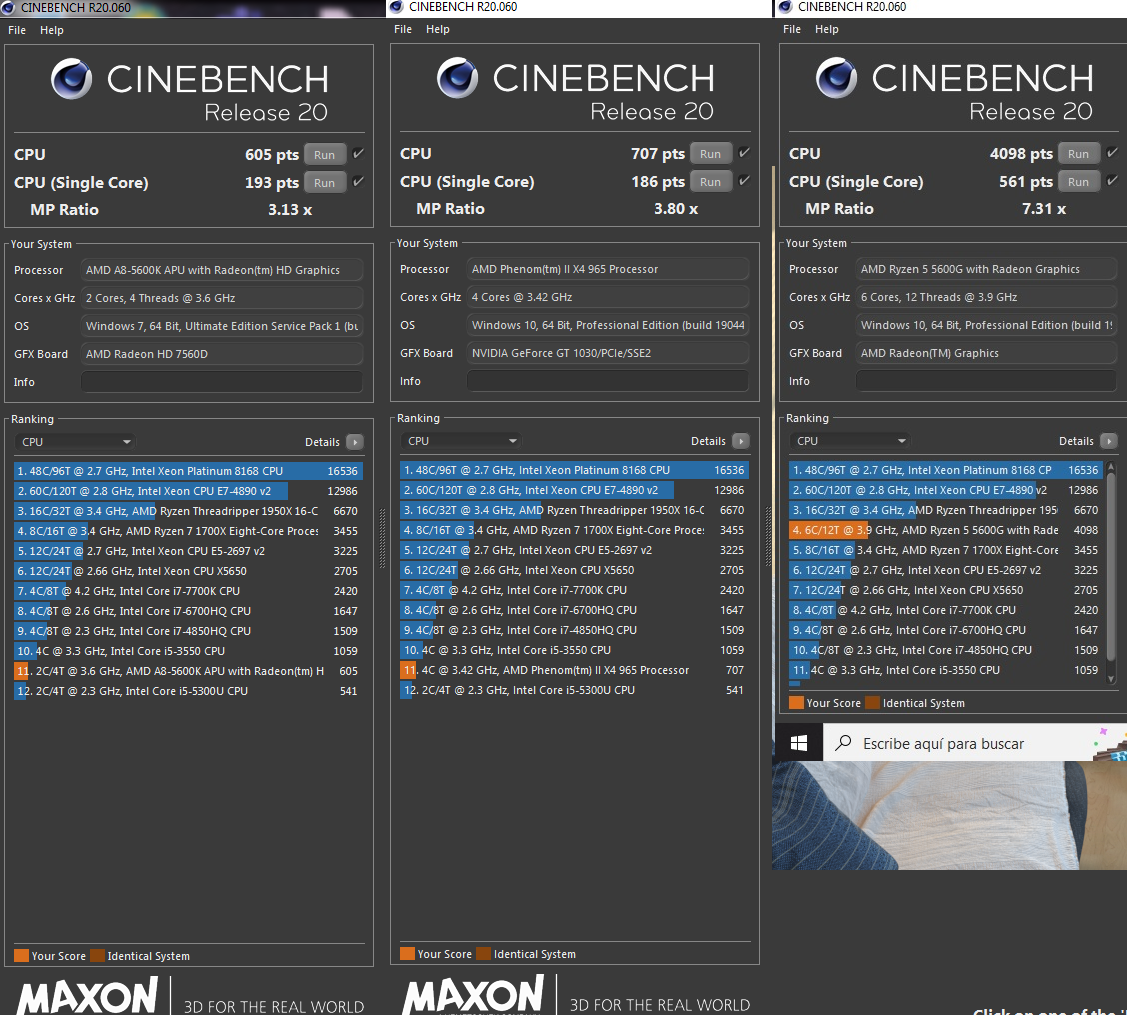Open the File menu in the A8-5600K window

[x=17, y=30]
